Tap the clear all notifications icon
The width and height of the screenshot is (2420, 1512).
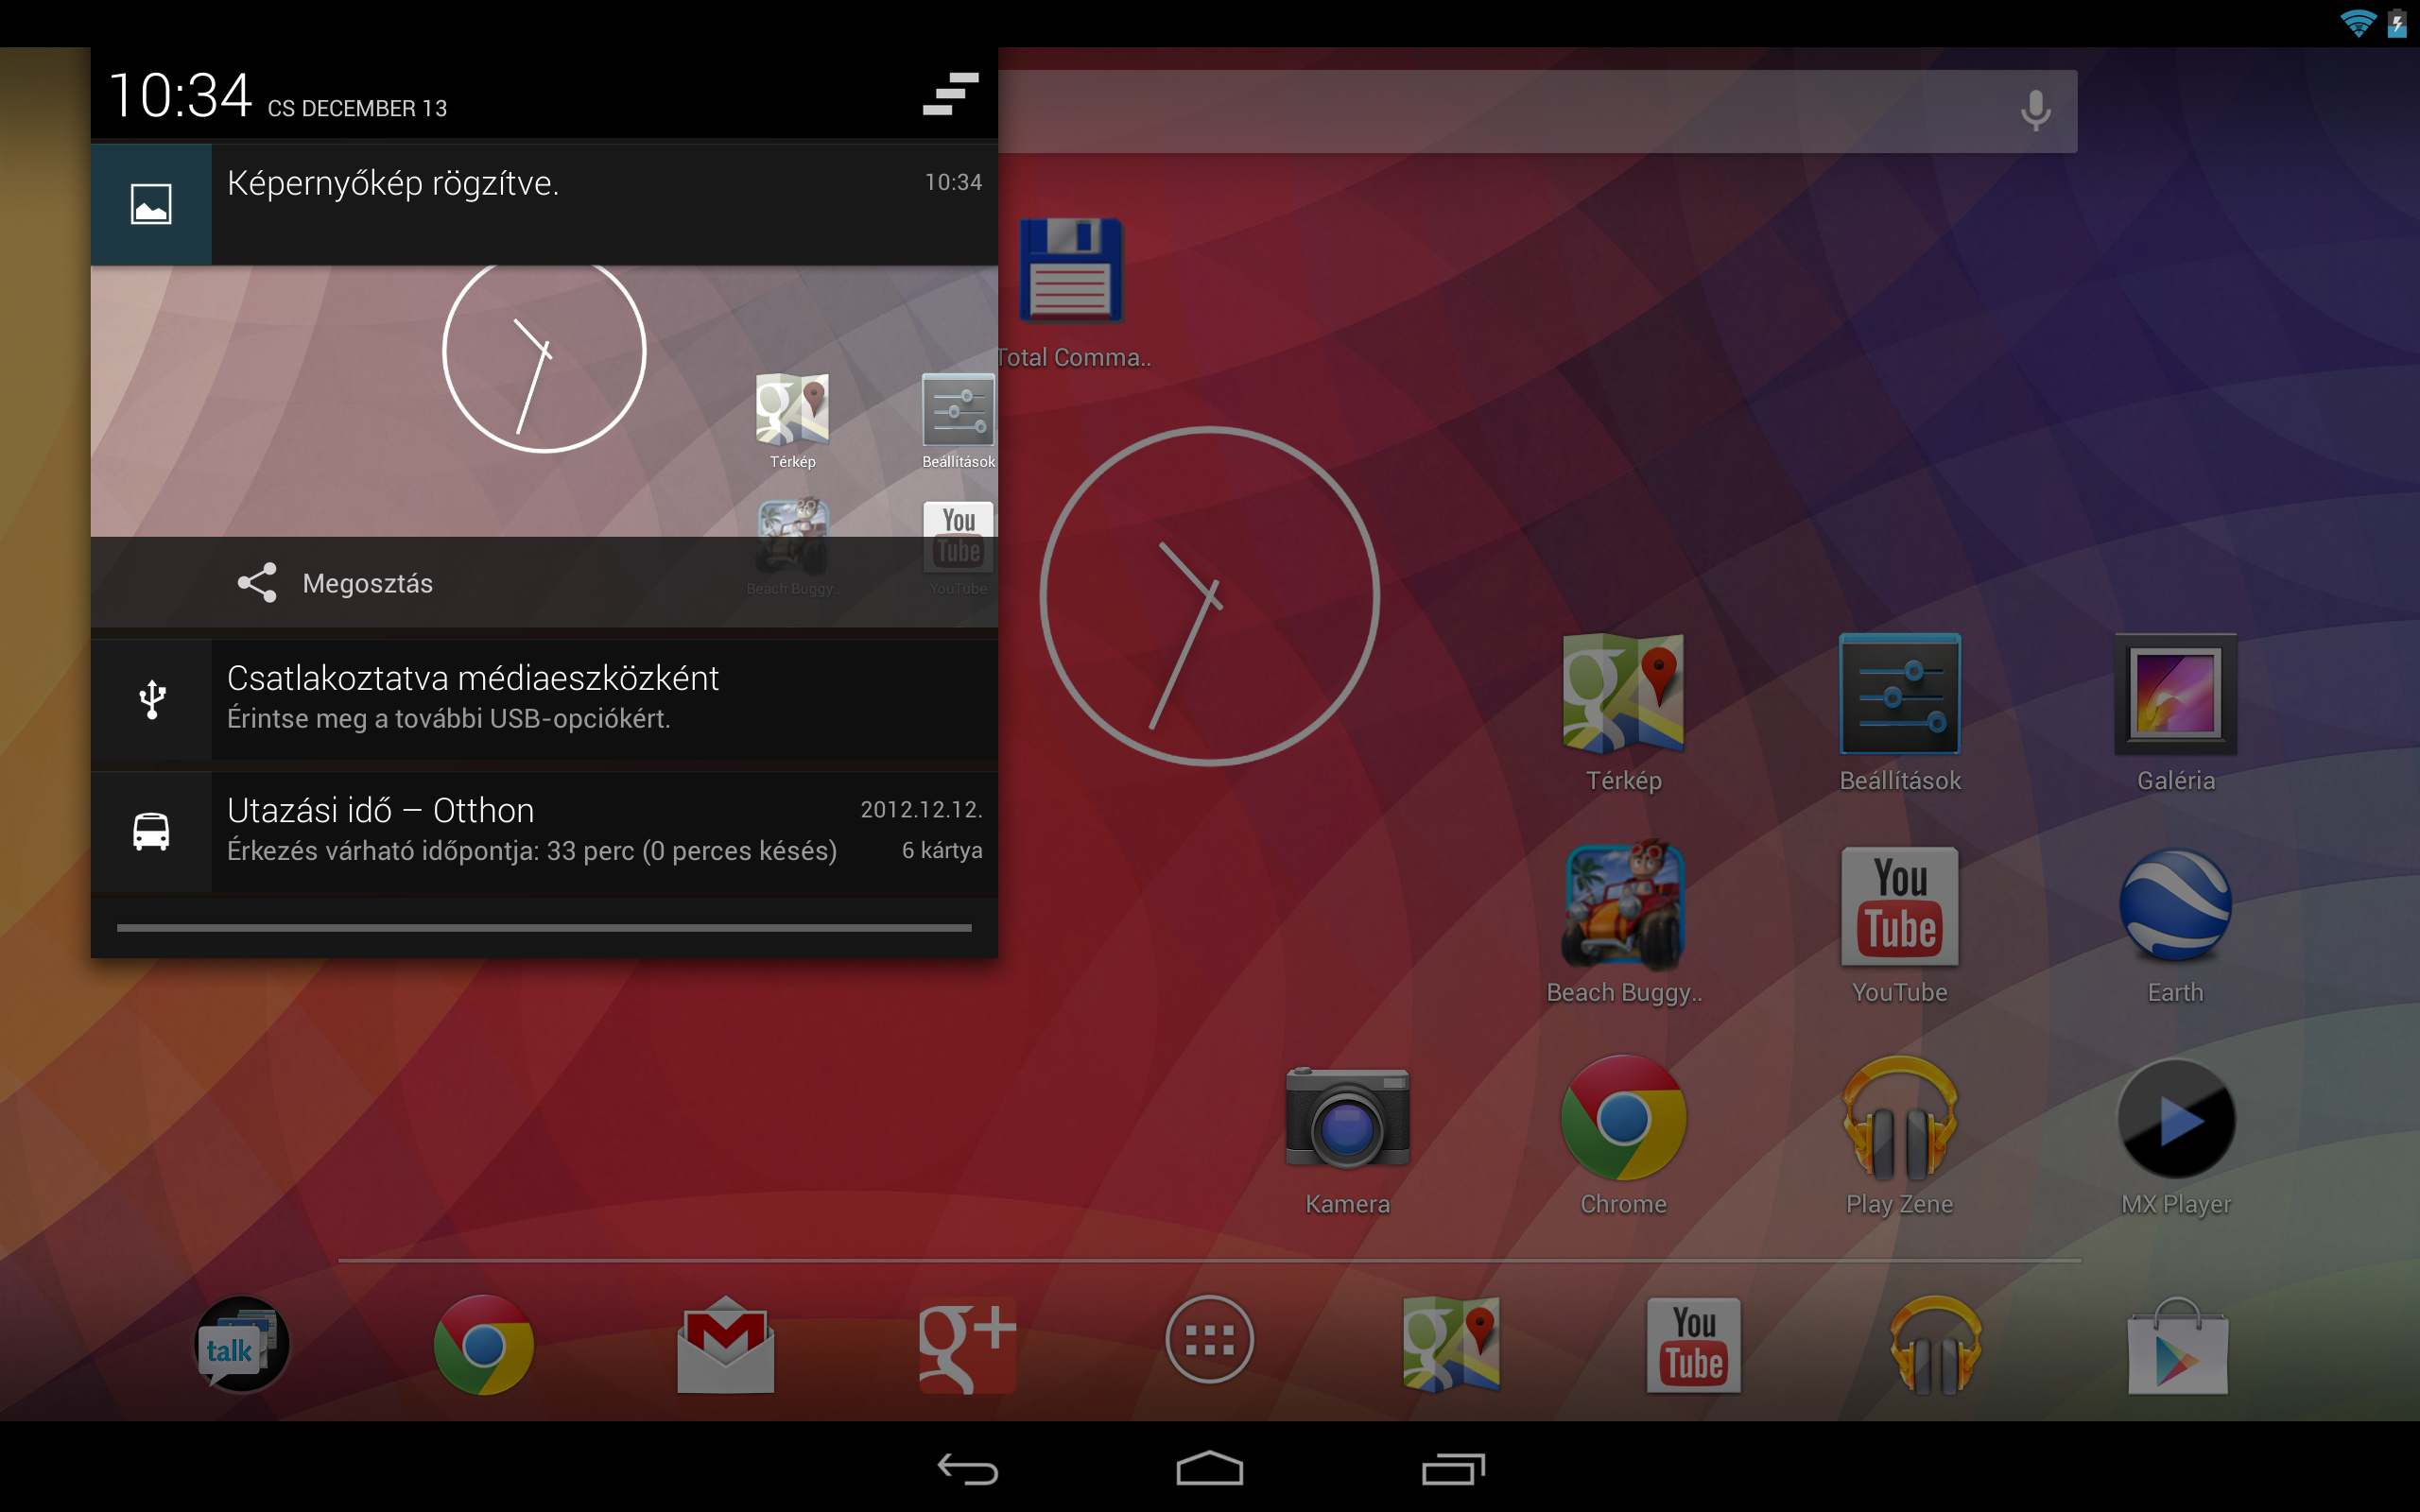949,94
